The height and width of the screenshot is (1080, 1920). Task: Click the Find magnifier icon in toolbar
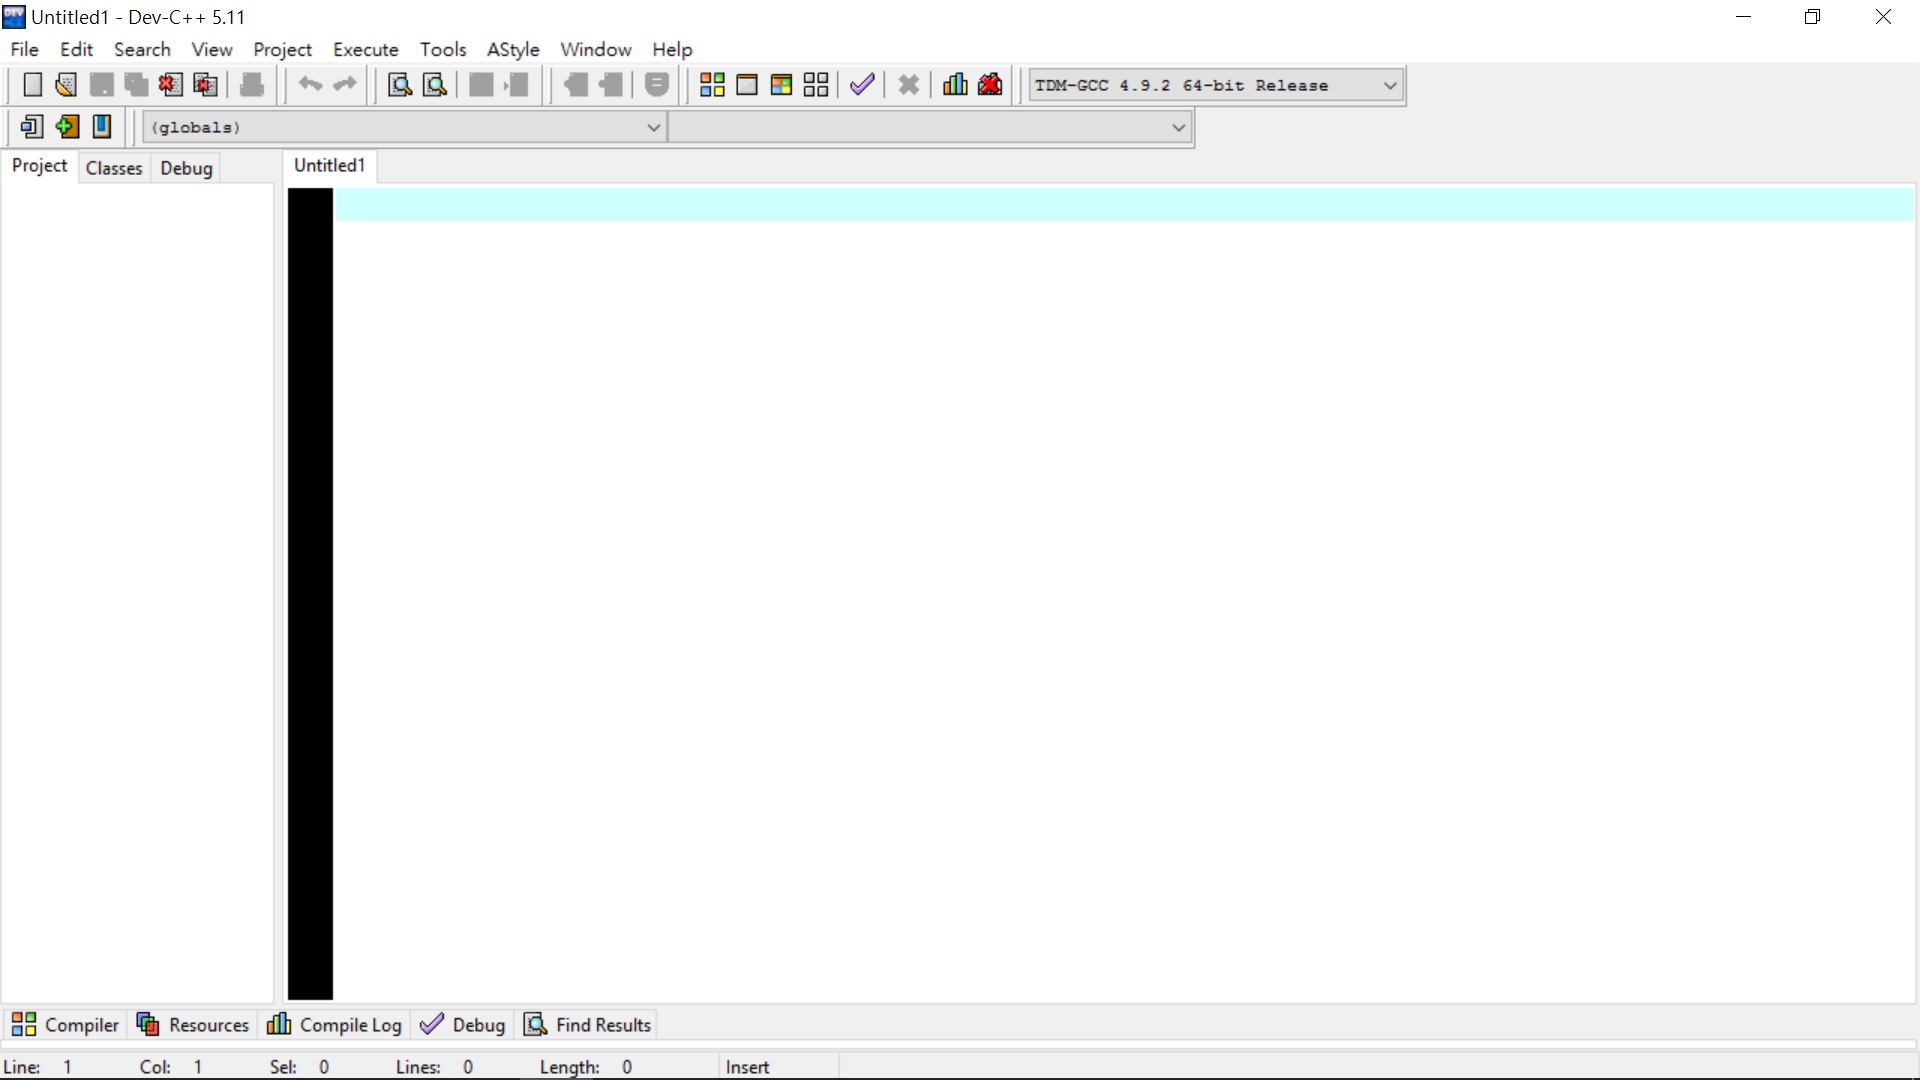(x=400, y=85)
